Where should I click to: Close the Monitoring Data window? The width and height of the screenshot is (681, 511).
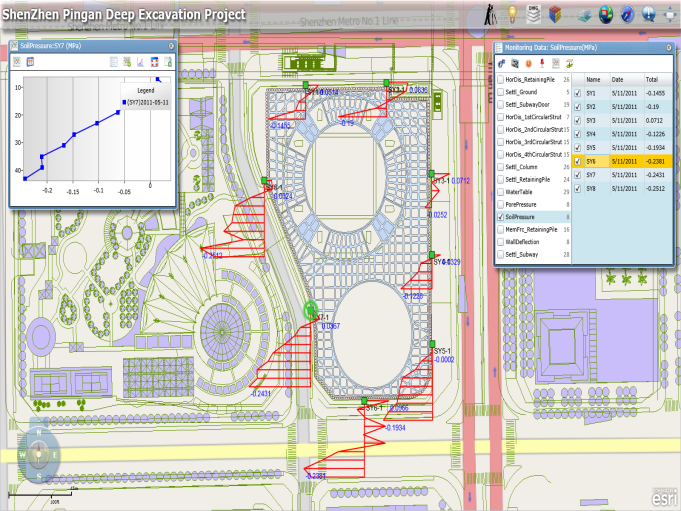coord(669,47)
